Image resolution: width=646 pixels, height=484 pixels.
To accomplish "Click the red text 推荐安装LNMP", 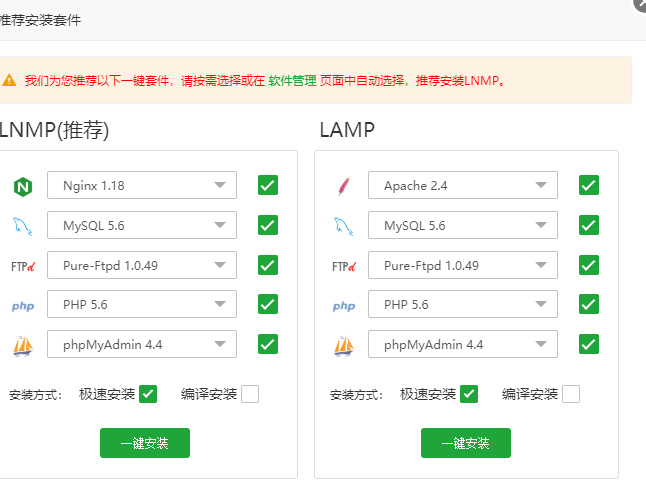I will (x=460, y=80).
